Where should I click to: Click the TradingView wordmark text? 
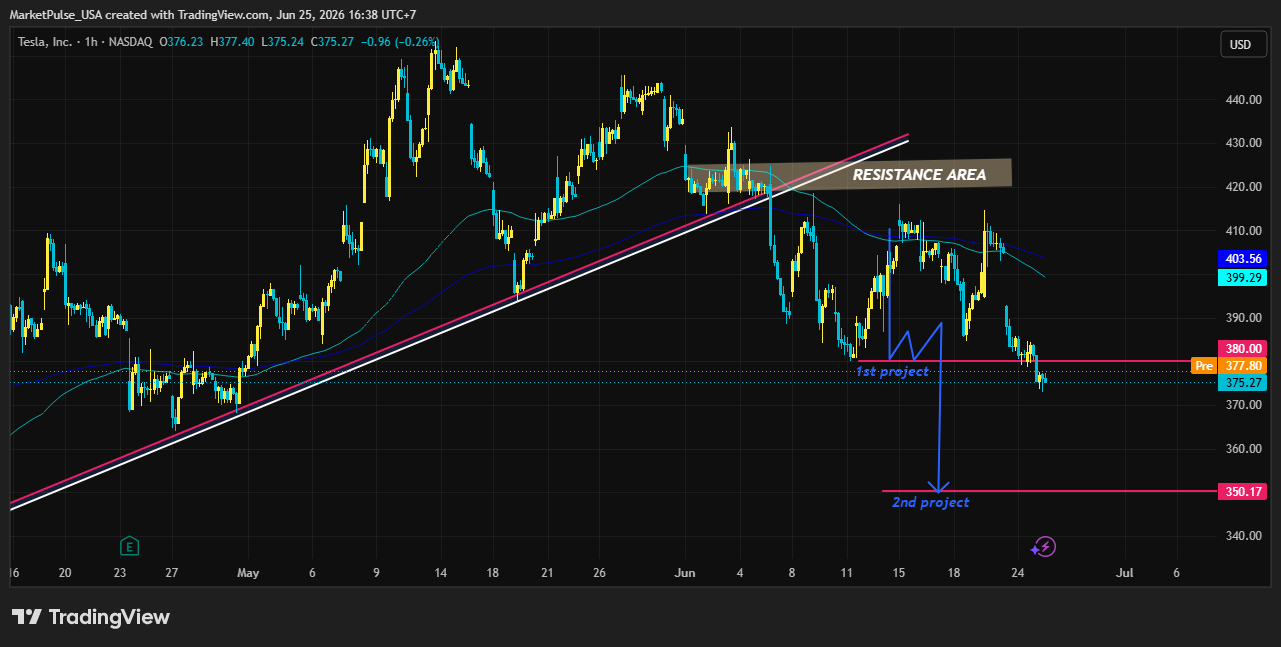[x=109, y=617]
